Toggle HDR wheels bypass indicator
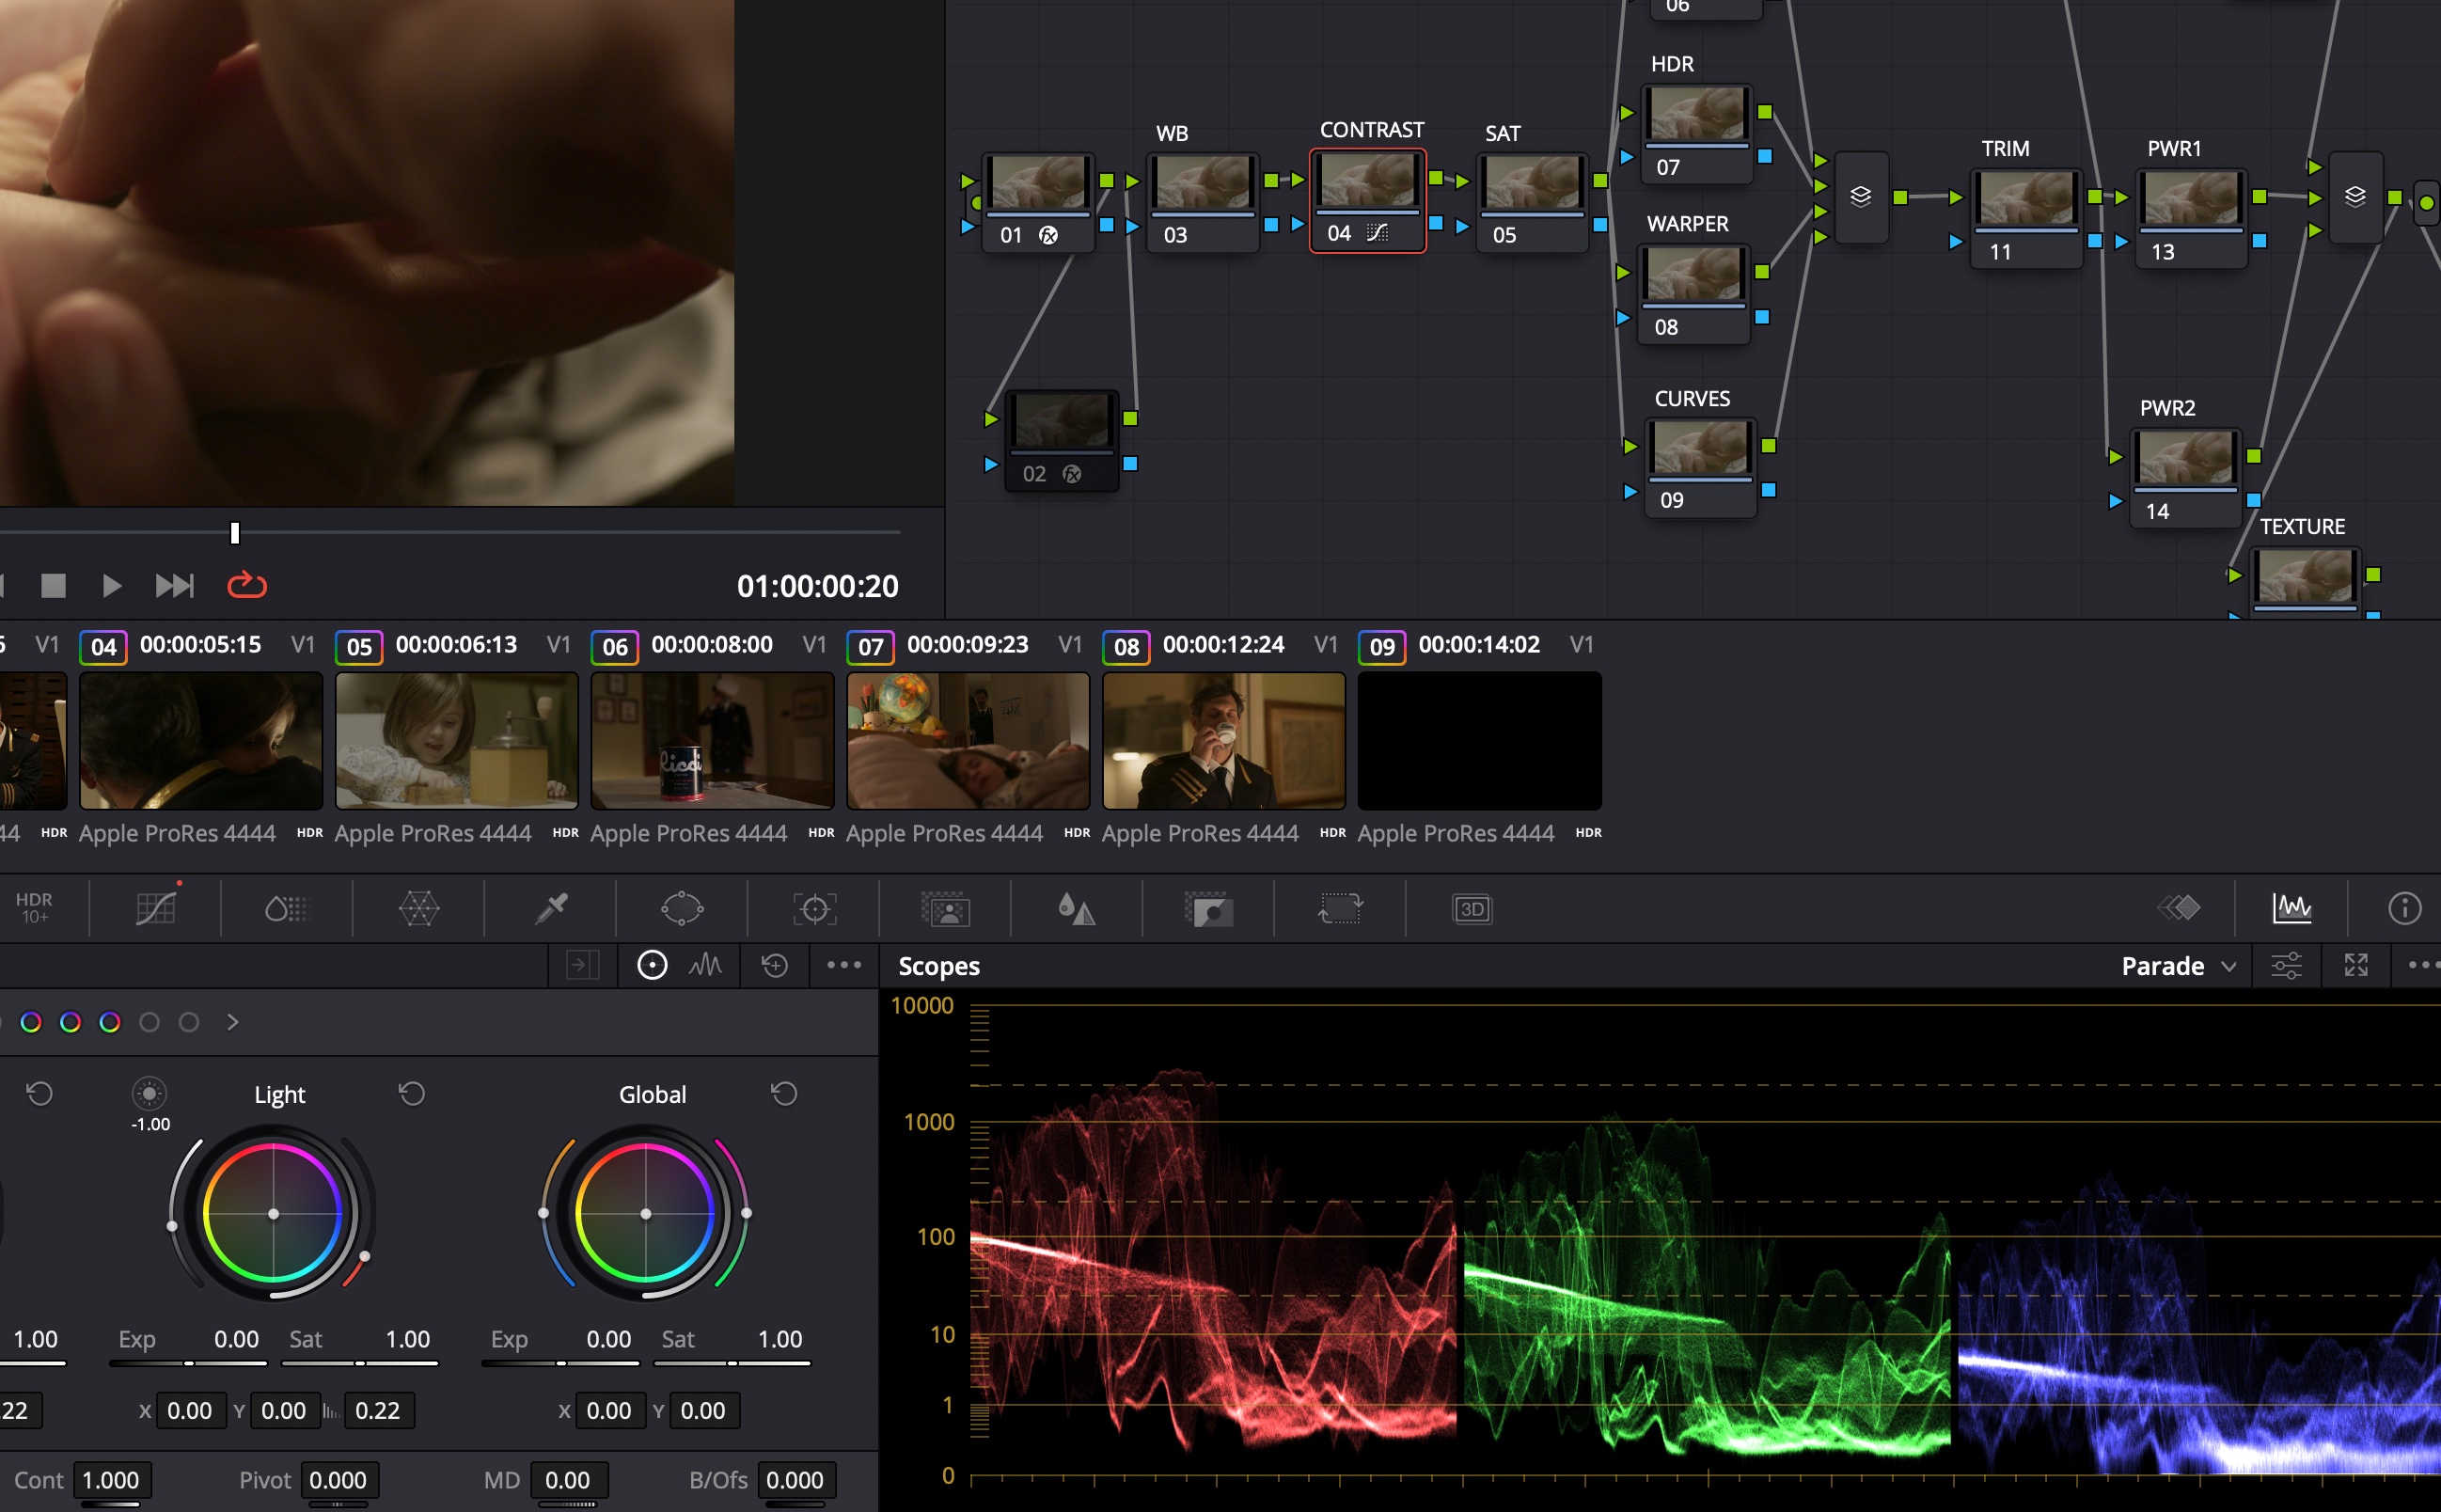The image size is (2441, 1512). (652, 965)
